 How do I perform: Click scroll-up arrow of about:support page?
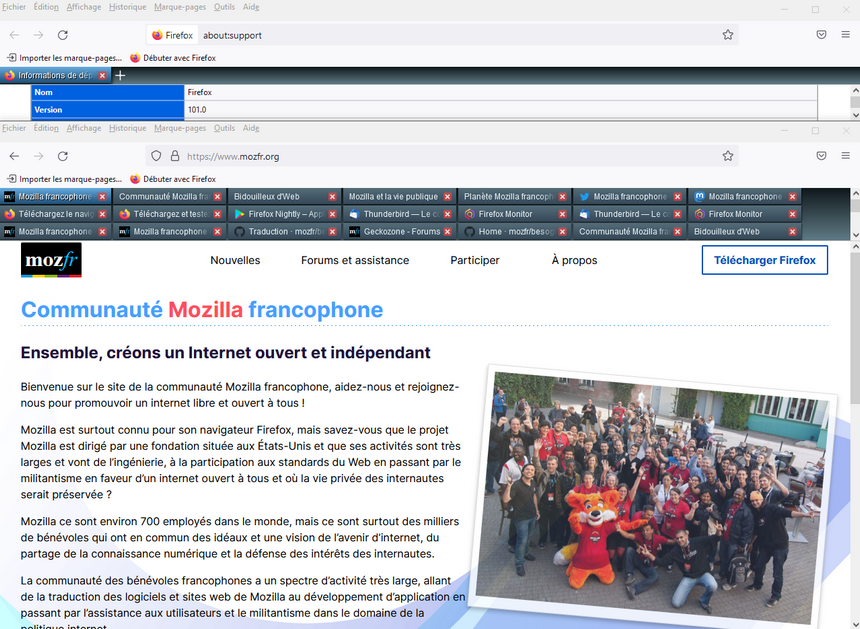pyautogui.click(x=855, y=90)
